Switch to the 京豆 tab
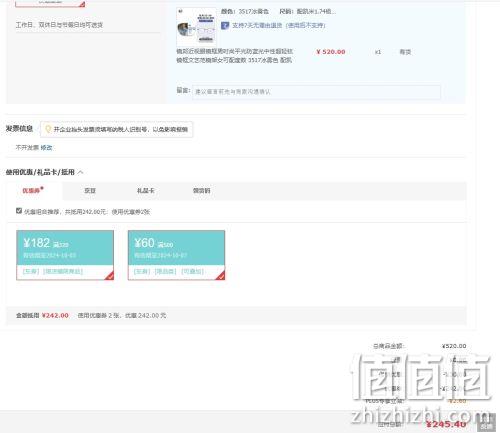 90,191
